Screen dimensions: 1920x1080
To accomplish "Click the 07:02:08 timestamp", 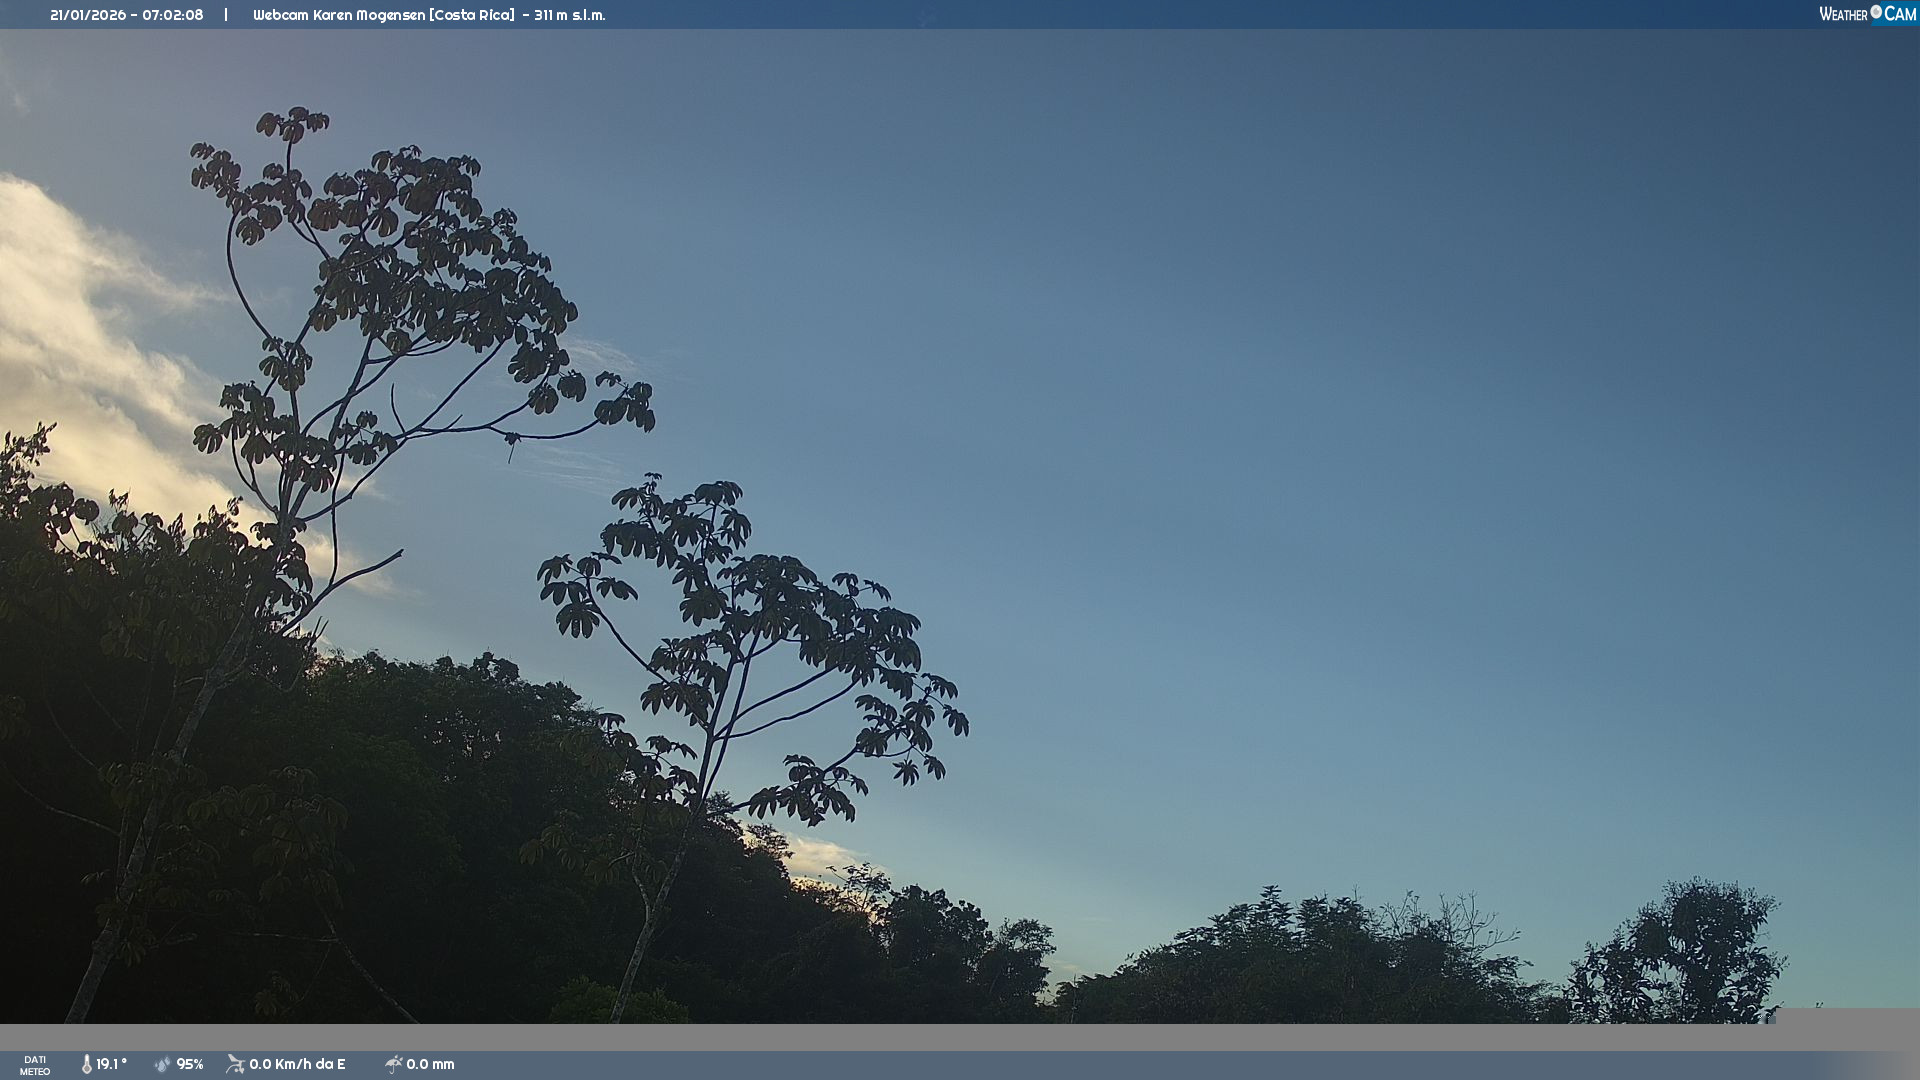I will [x=173, y=15].
